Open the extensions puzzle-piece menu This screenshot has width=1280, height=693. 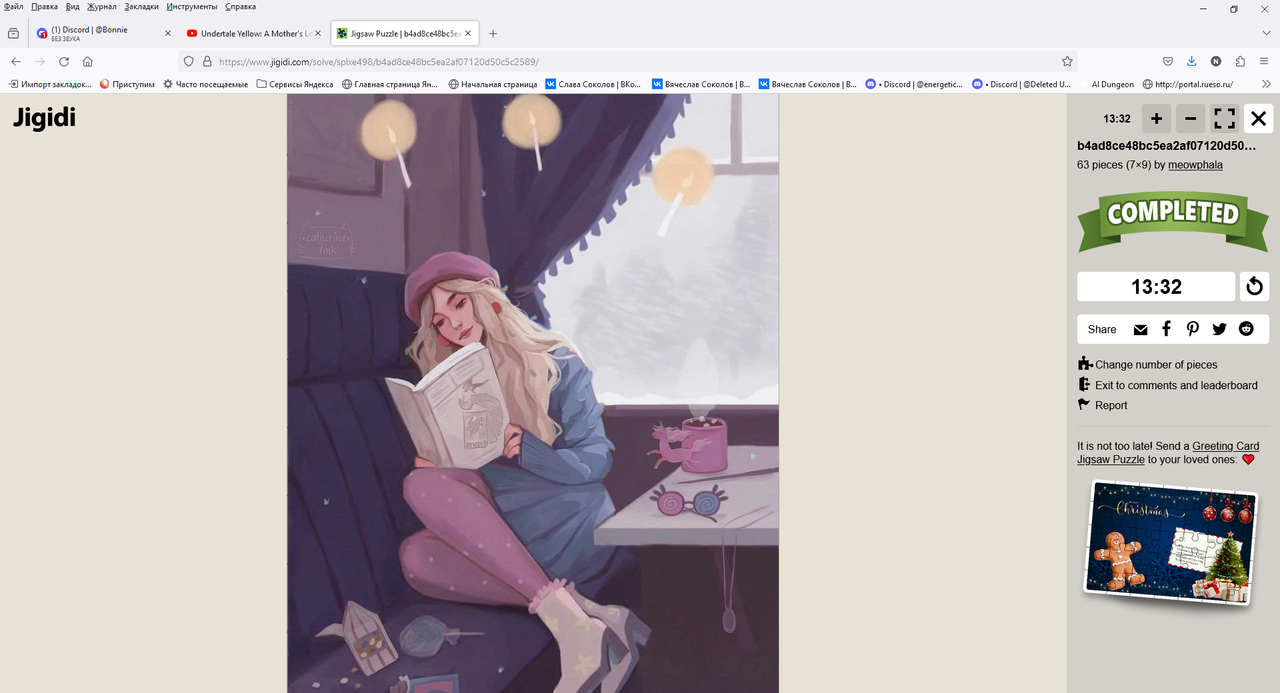tap(1240, 61)
